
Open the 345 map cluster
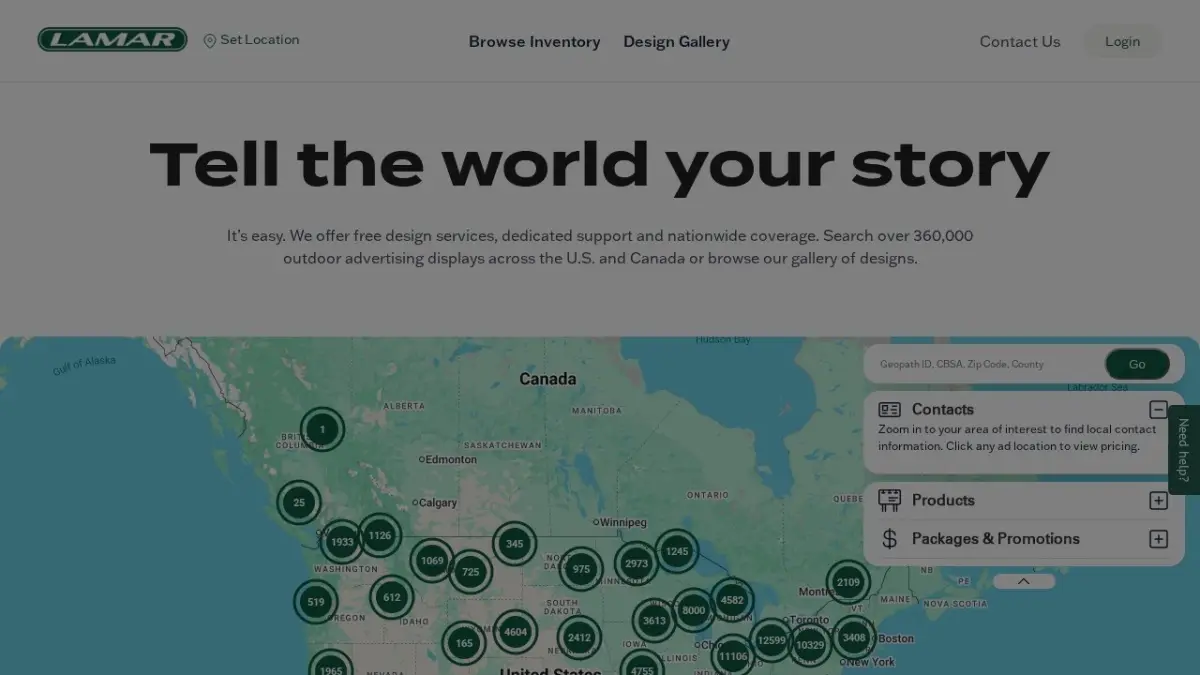point(514,544)
